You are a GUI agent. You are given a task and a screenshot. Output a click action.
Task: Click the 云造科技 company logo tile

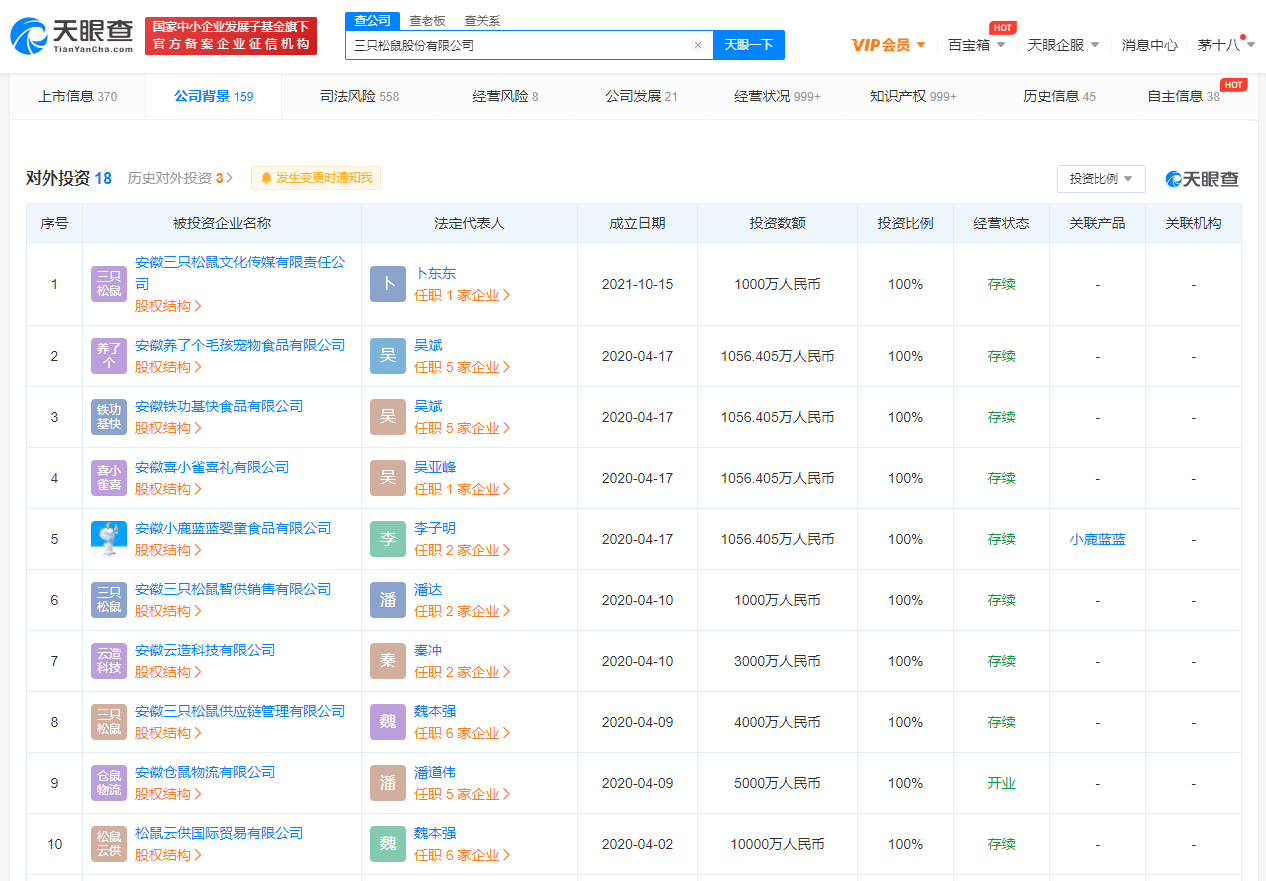pyautogui.click(x=109, y=661)
